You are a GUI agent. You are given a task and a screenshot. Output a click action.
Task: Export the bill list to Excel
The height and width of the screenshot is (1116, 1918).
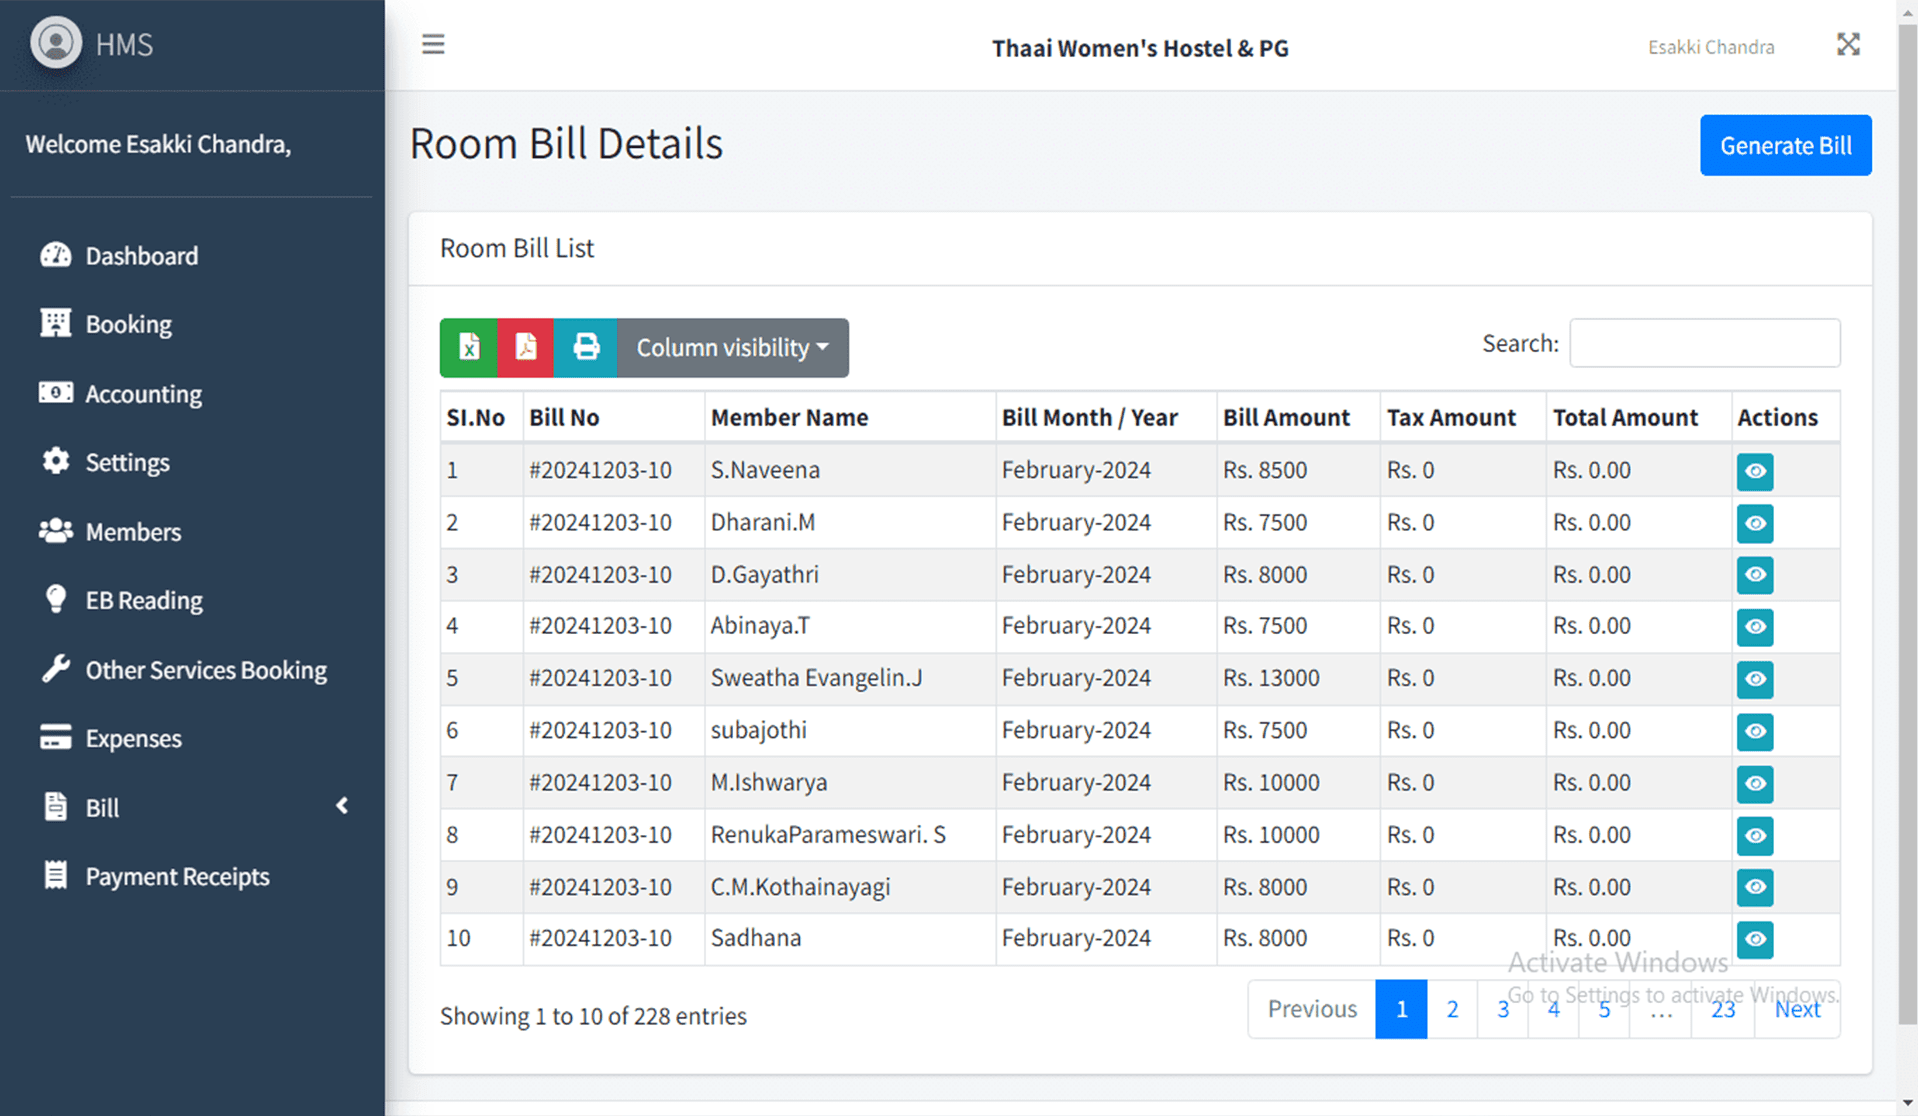(x=469, y=347)
